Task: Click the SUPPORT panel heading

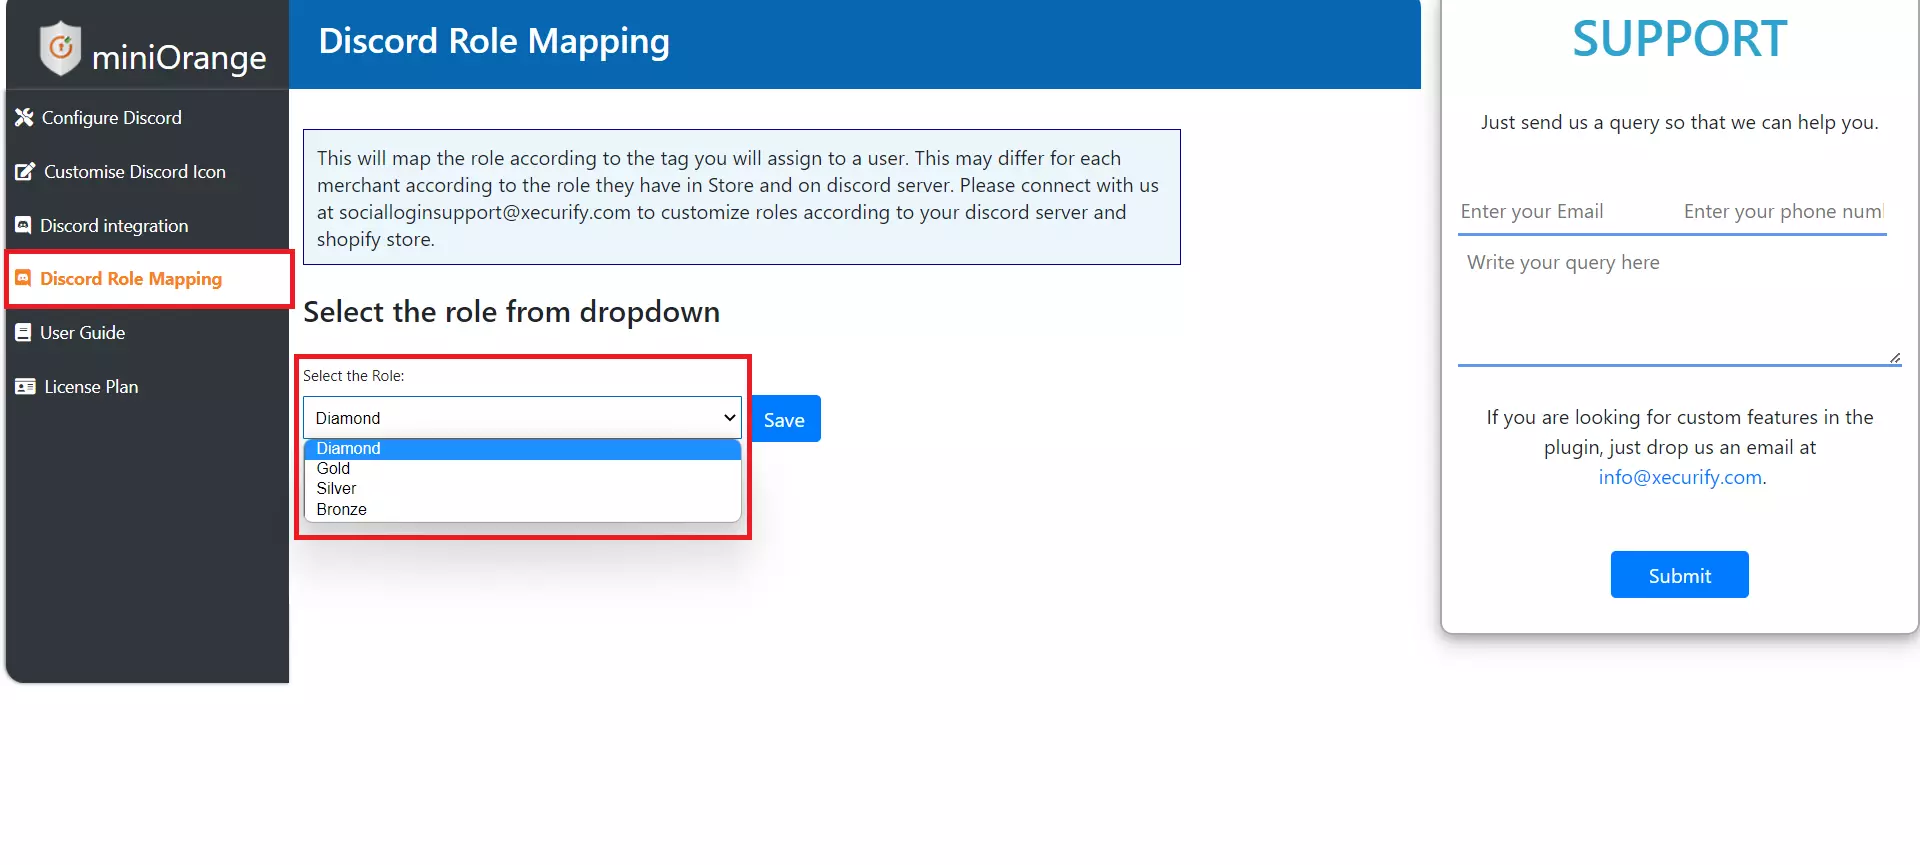Action: click(1679, 39)
